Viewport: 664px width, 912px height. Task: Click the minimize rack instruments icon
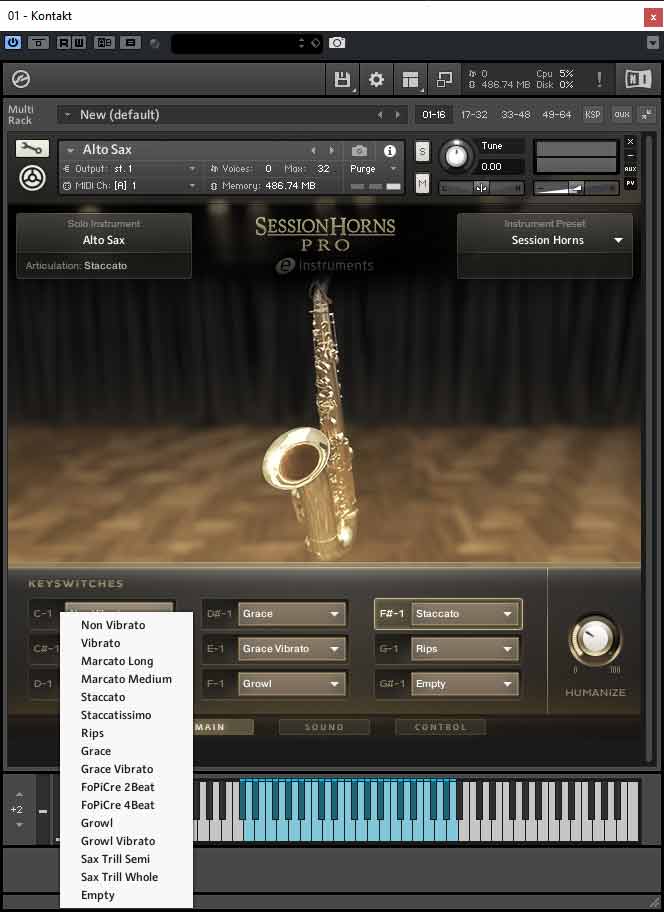point(647,115)
